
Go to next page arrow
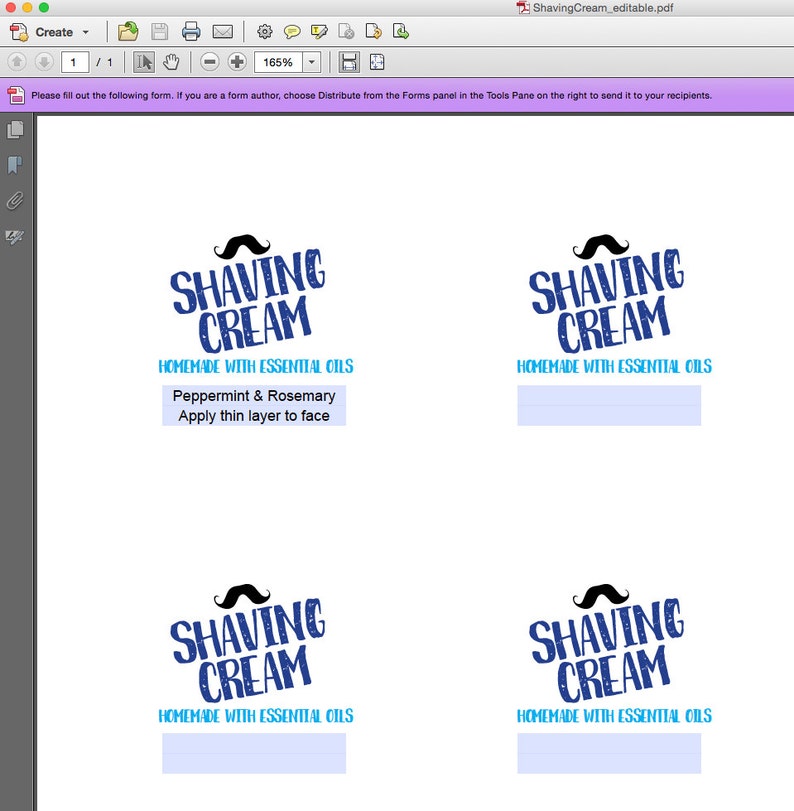(x=44, y=62)
